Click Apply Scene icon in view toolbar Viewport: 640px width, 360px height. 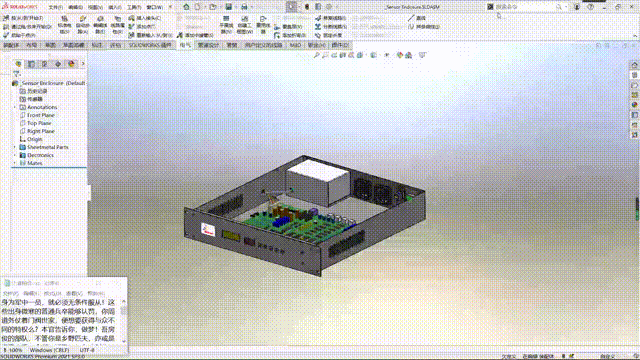coord(408,55)
